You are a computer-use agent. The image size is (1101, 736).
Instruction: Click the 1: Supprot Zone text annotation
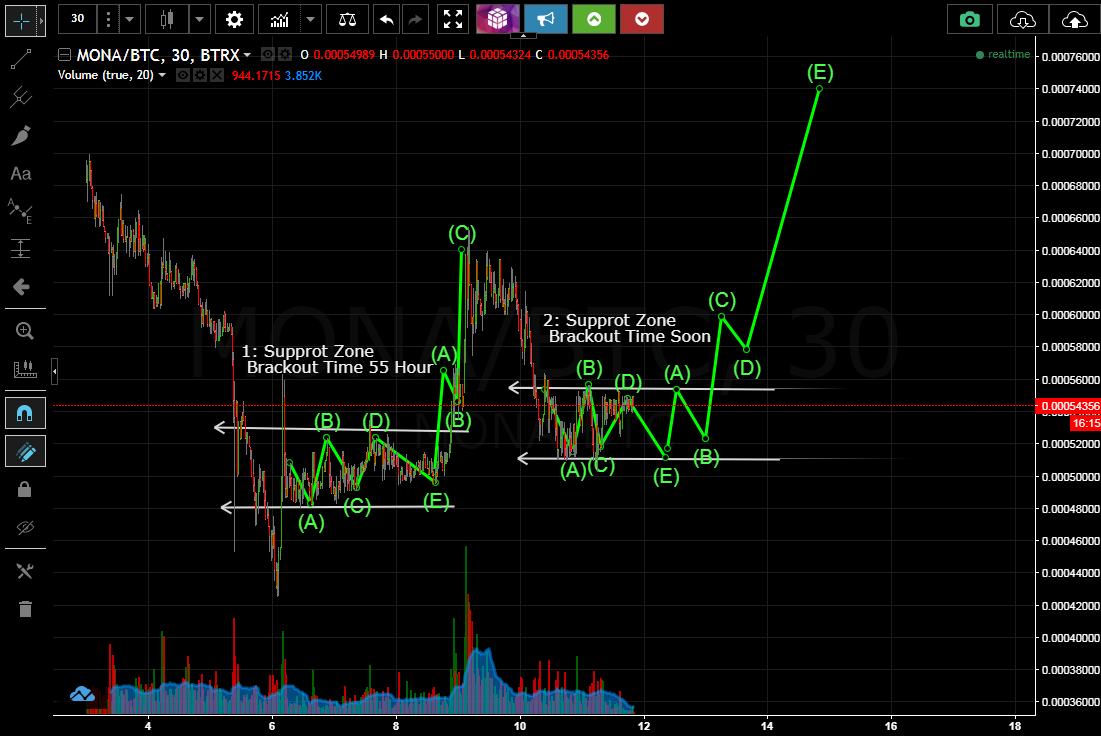339,360
